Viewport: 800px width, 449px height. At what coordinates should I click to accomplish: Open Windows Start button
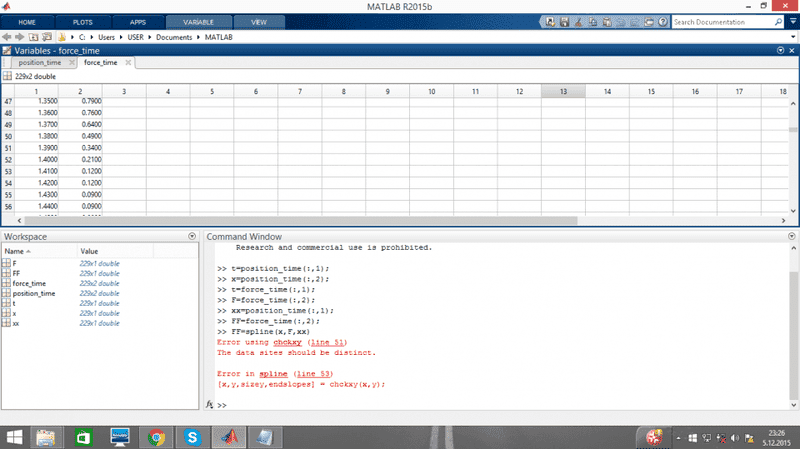click(x=14, y=437)
